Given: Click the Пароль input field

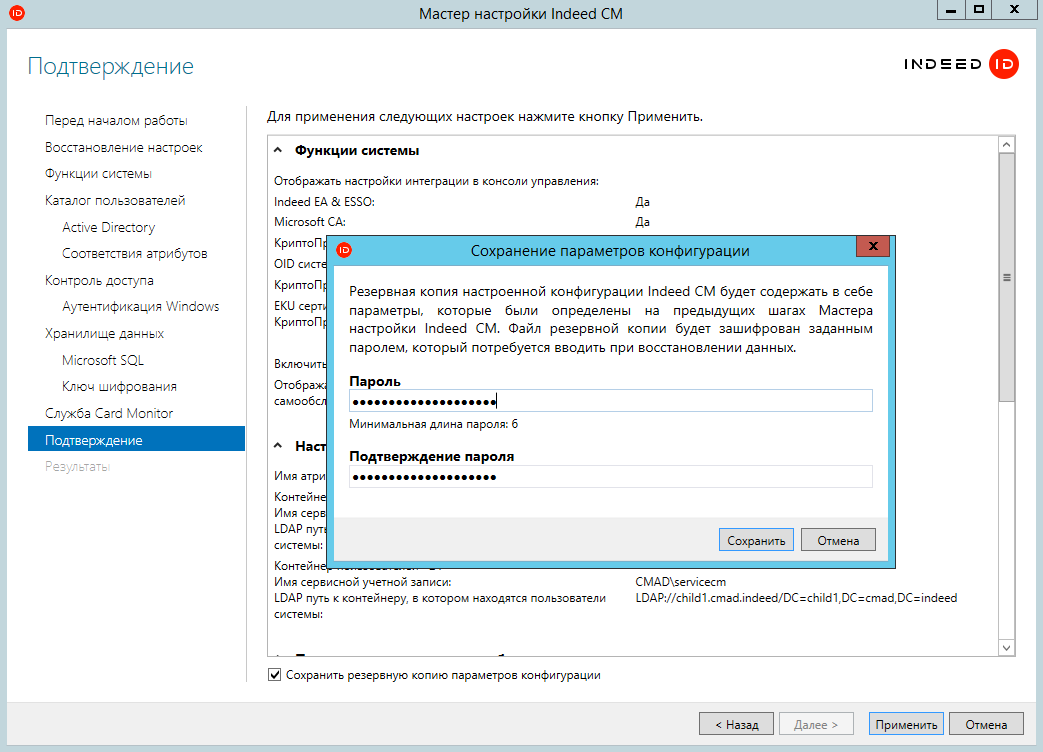Looking at the screenshot, I should [610, 401].
